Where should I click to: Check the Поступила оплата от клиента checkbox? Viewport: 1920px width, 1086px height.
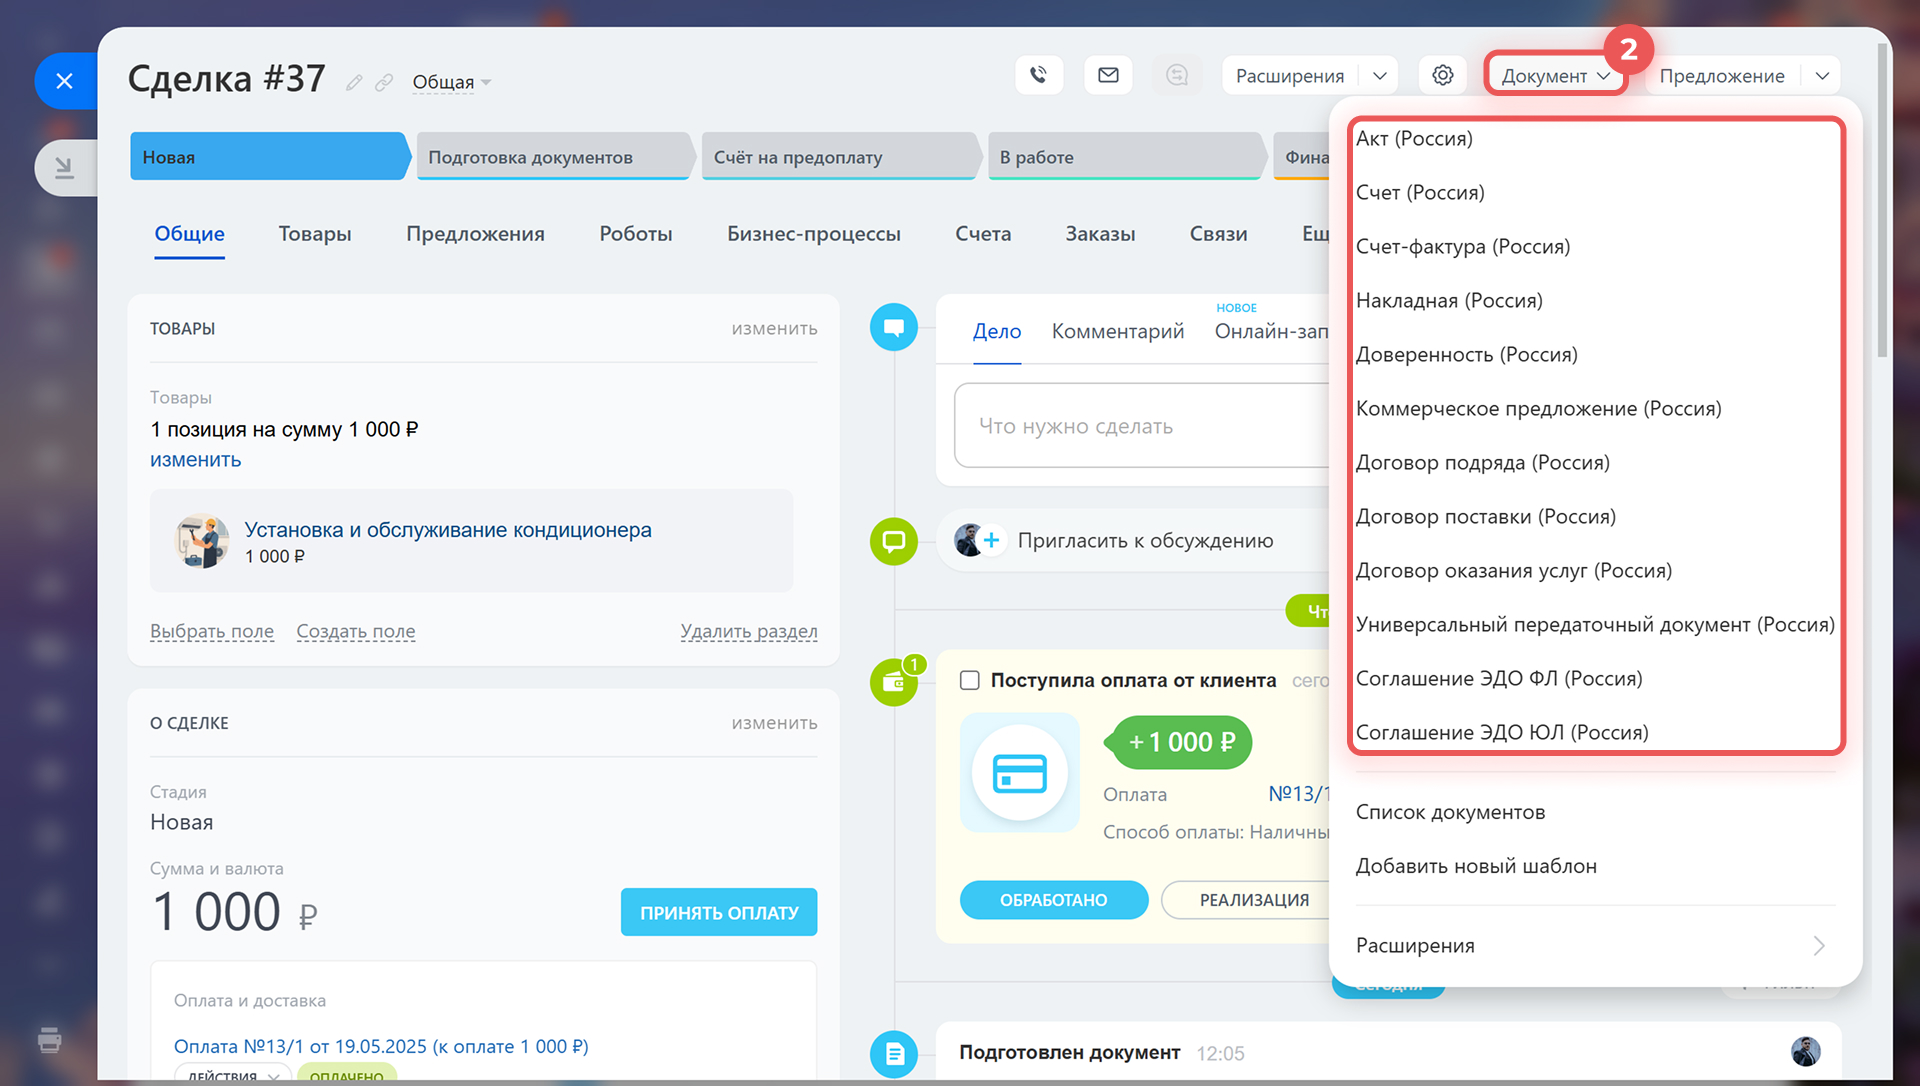969,680
